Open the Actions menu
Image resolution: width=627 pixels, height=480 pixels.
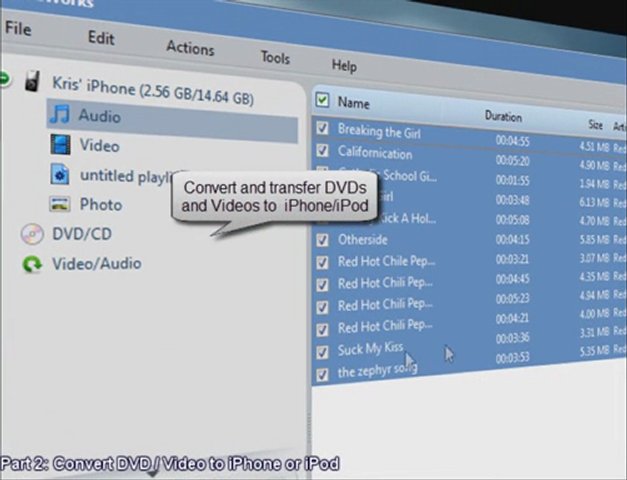190,48
